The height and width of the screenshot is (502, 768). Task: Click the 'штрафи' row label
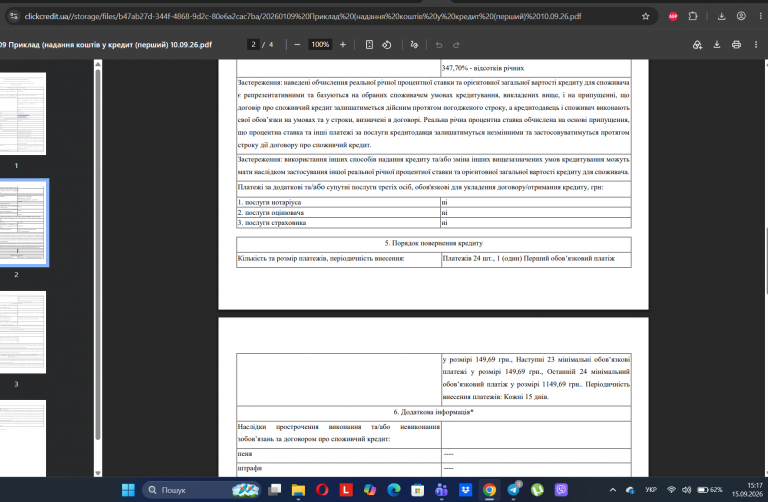coord(250,468)
